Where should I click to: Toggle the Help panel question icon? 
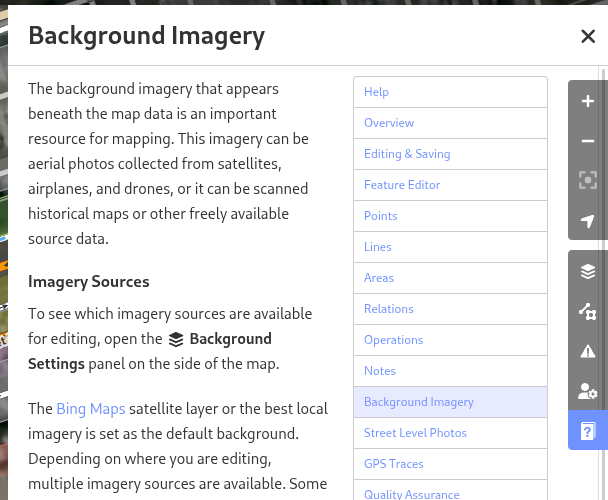click(588, 431)
